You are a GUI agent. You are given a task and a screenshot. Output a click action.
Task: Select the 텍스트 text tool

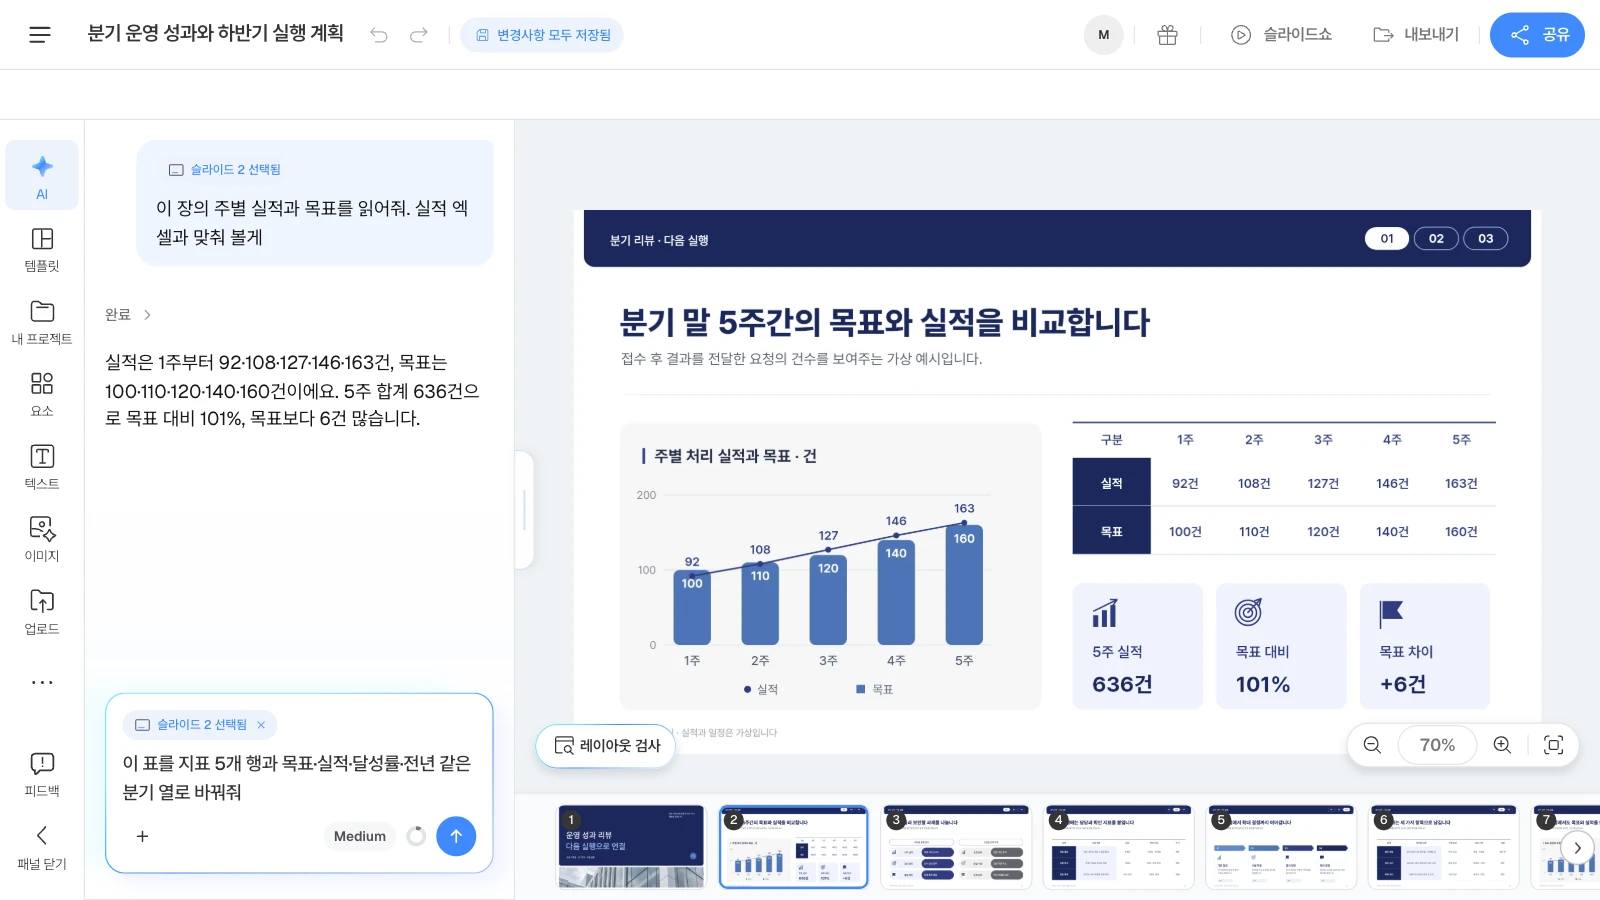click(42, 467)
